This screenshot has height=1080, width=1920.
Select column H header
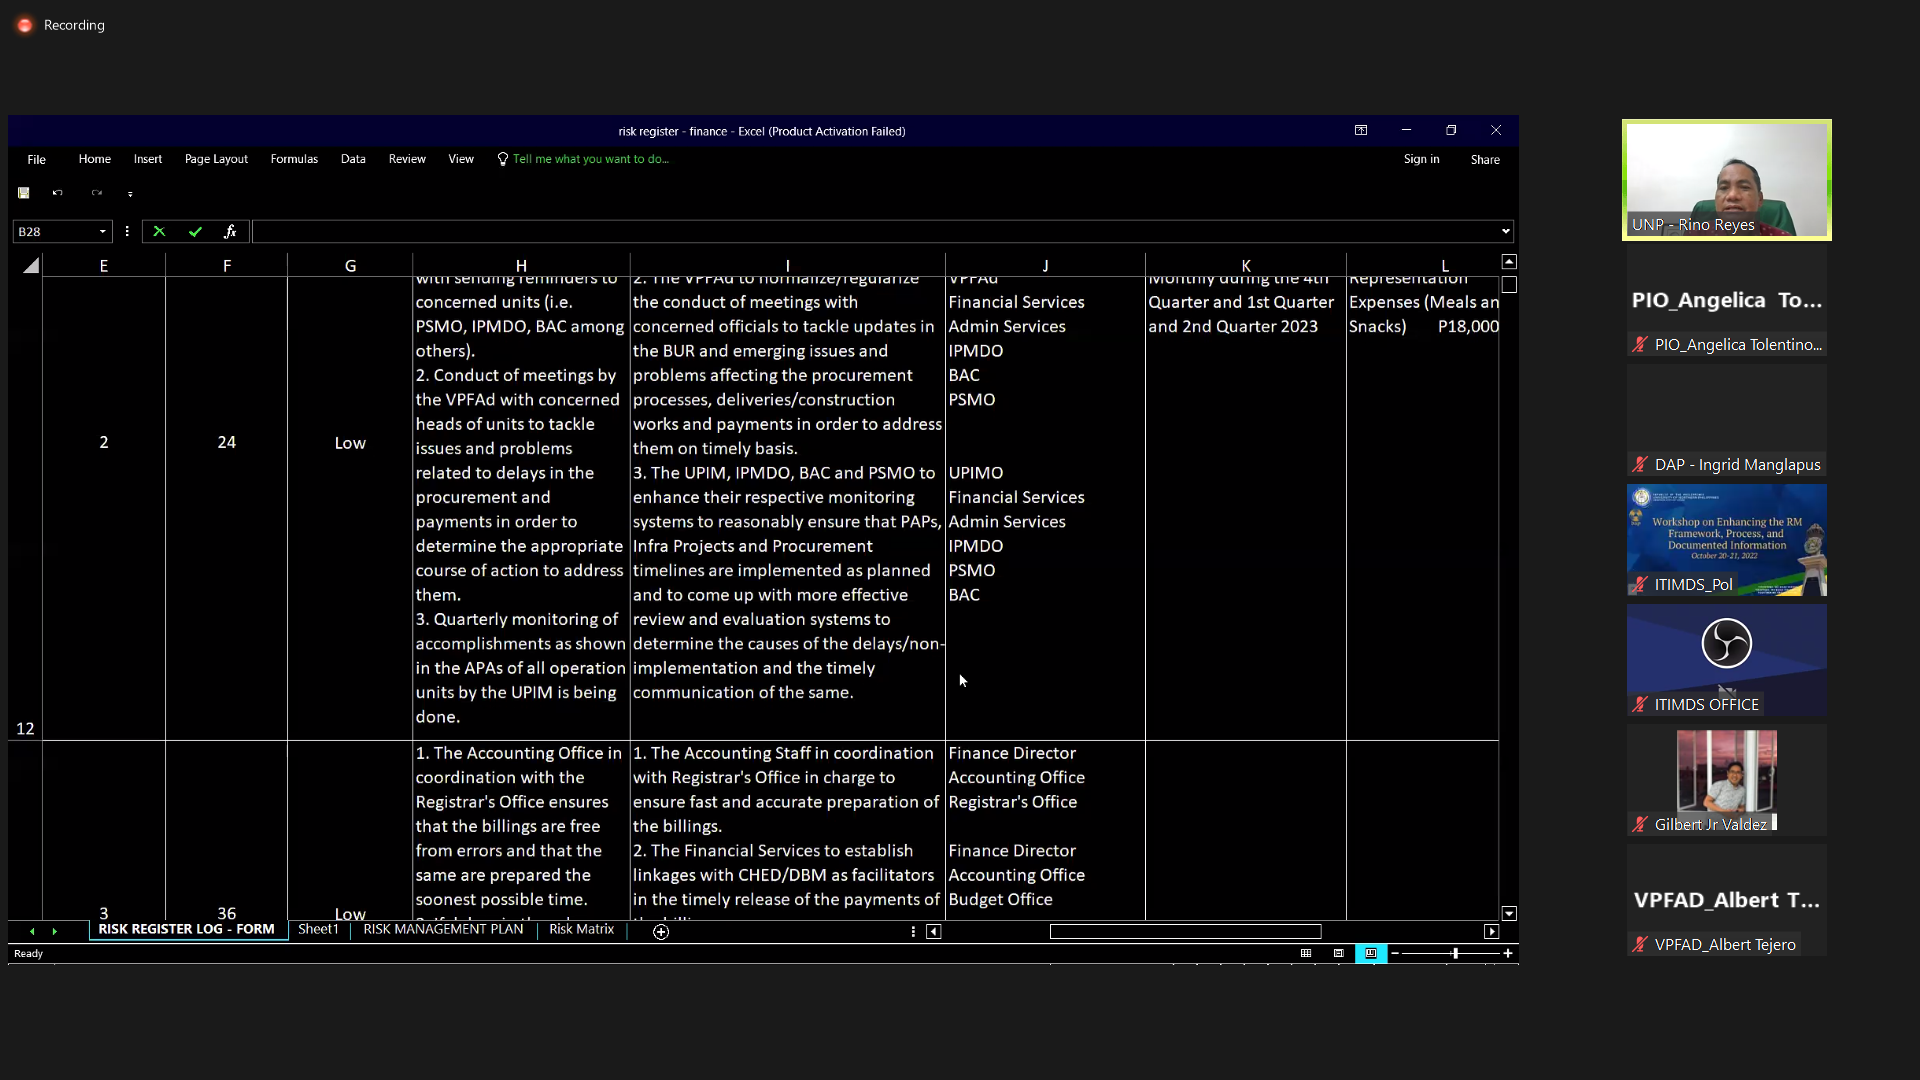click(x=521, y=266)
